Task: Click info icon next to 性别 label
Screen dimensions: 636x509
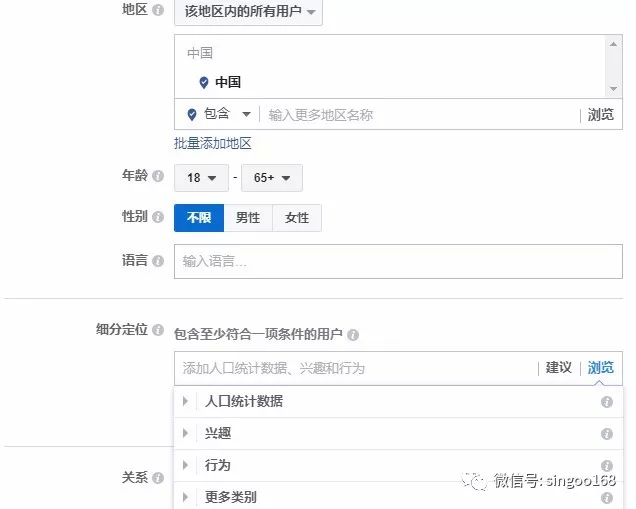Action: point(158,217)
